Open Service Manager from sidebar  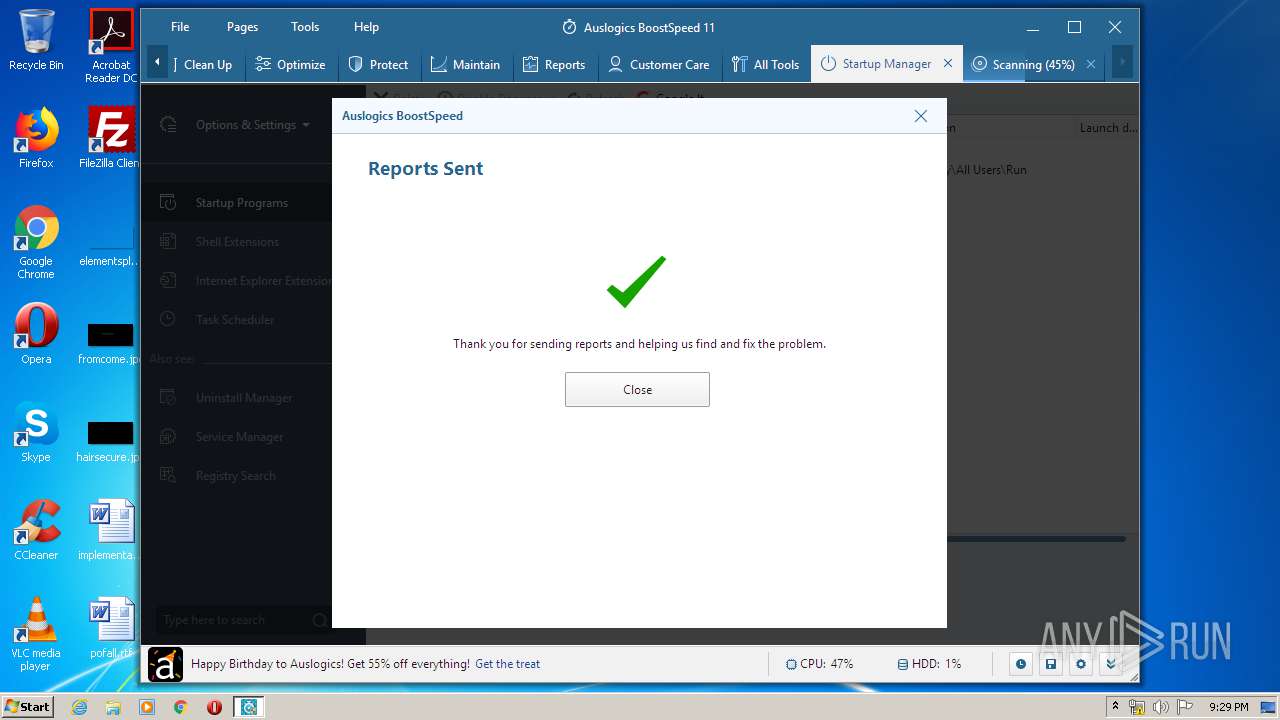click(x=236, y=437)
